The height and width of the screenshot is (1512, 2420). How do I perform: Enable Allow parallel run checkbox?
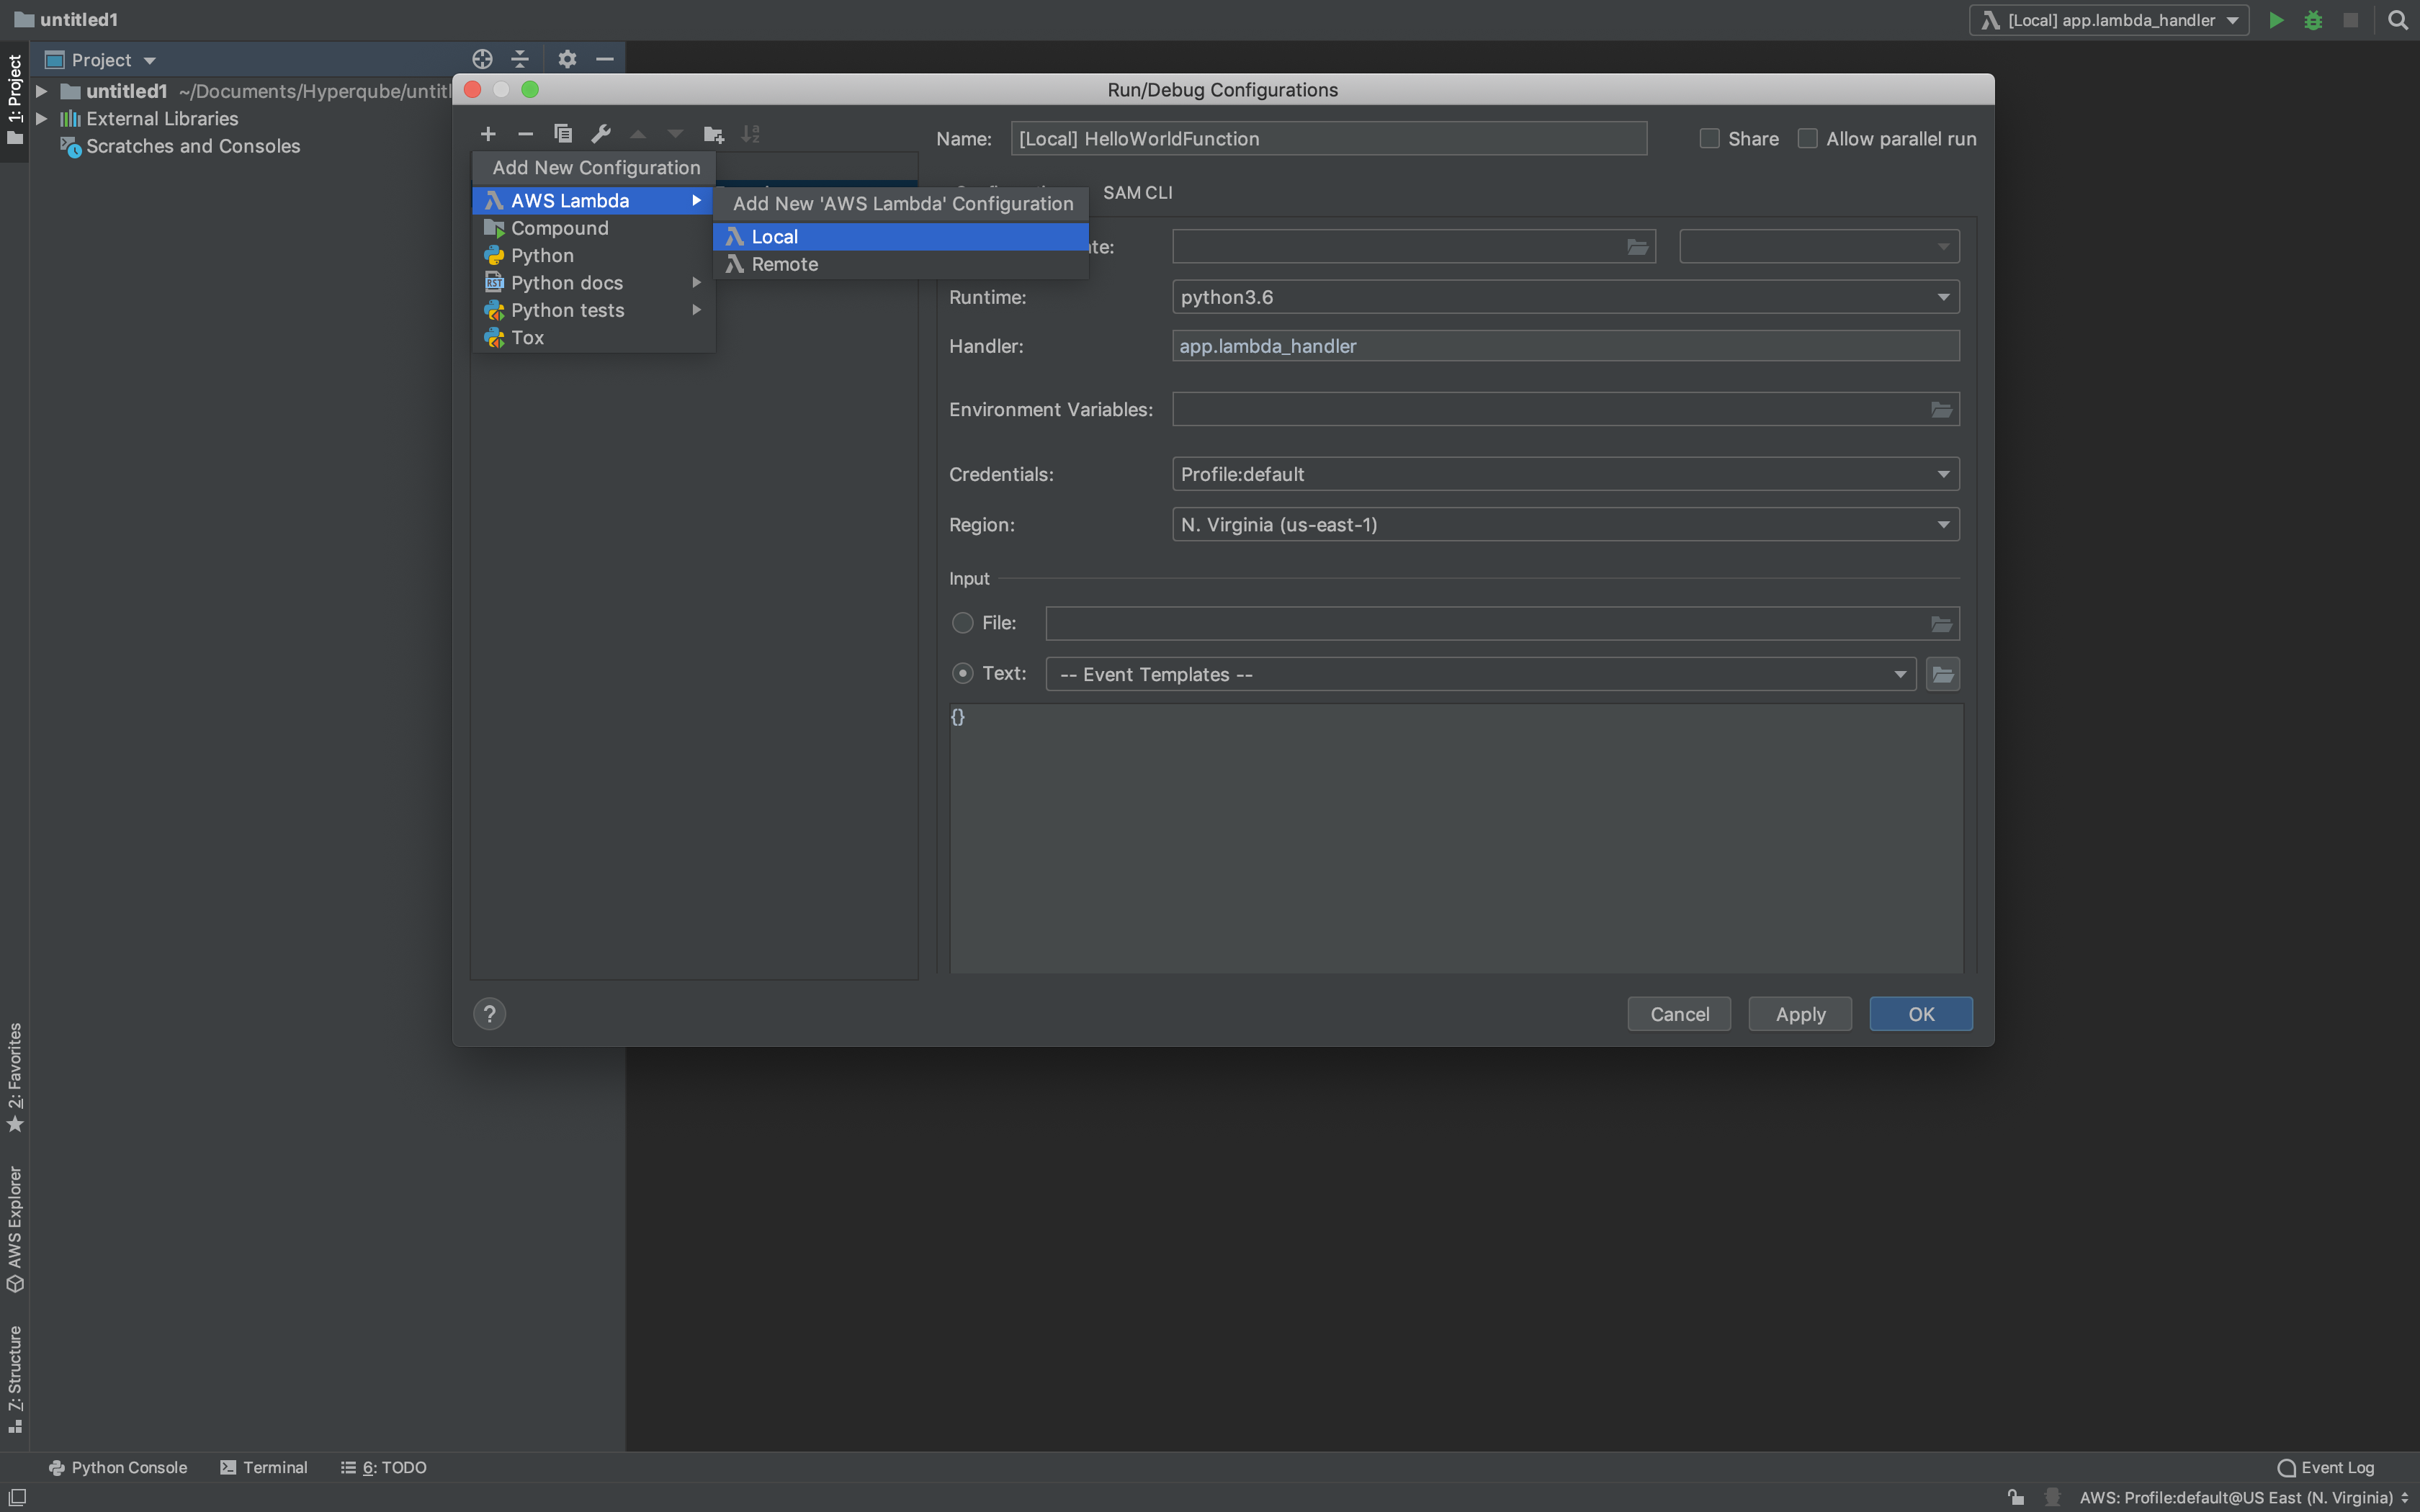(x=1808, y=139)
